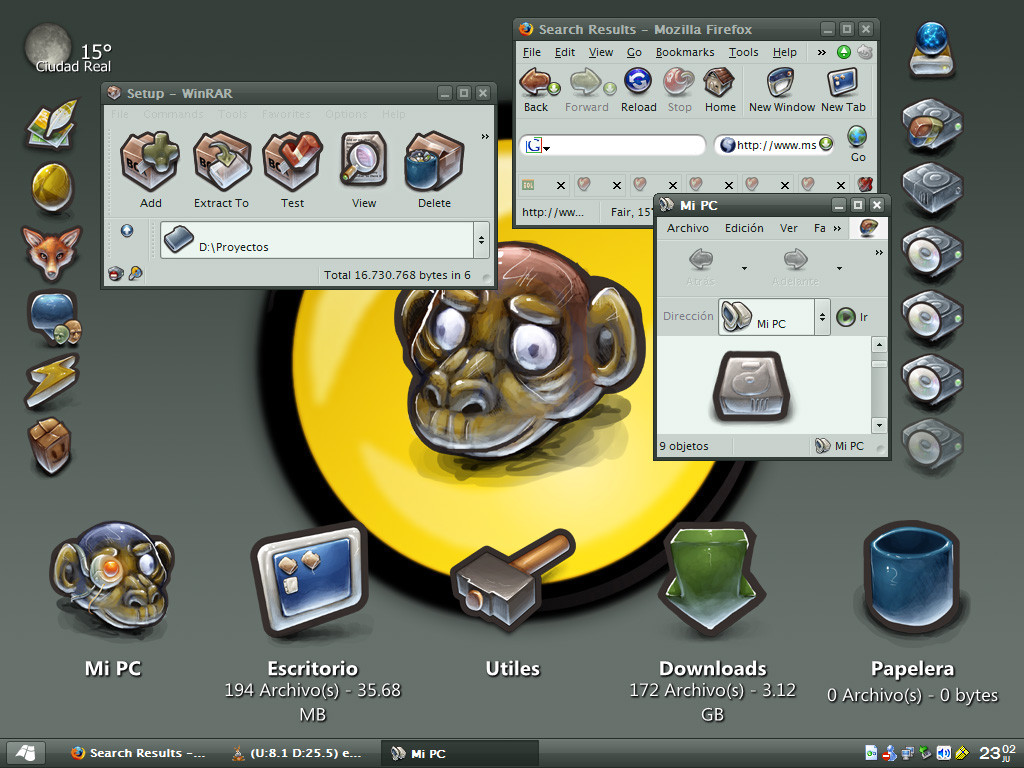The image size is (1024, 768).
Task: Click the red close-tab icon in Firefox tab bar
Action: click(865, 185)
